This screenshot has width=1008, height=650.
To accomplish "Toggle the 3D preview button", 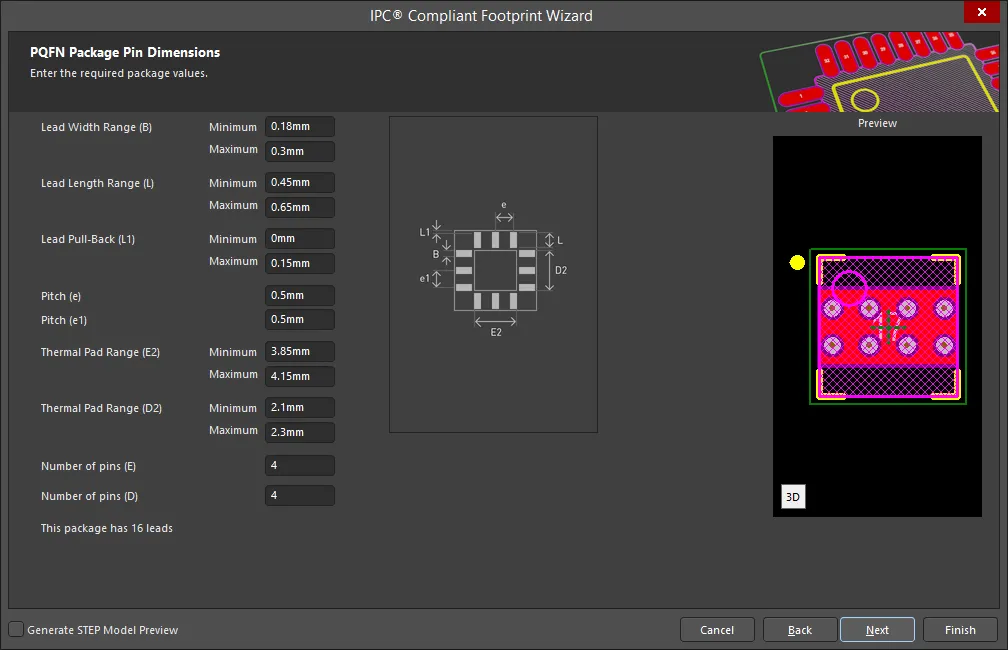I will point(793,496).
